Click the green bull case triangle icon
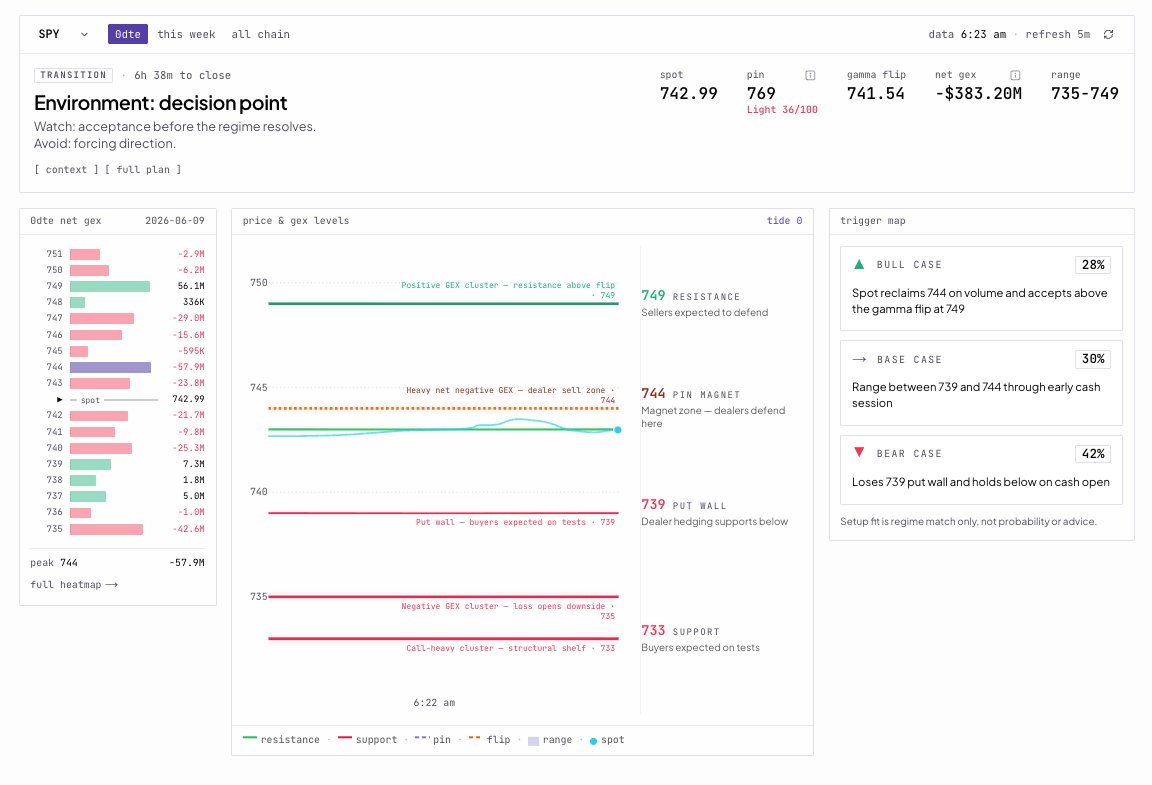This screenshot has width=1152, height=785. (859, 264)
